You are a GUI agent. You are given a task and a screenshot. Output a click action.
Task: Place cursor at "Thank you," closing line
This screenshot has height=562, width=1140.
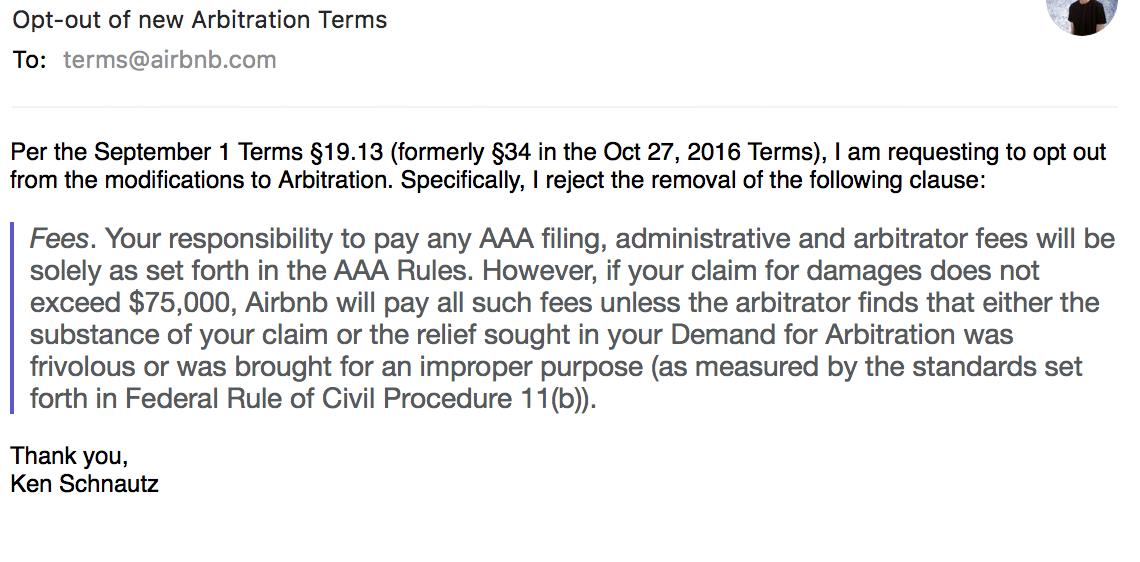[69, 457]
